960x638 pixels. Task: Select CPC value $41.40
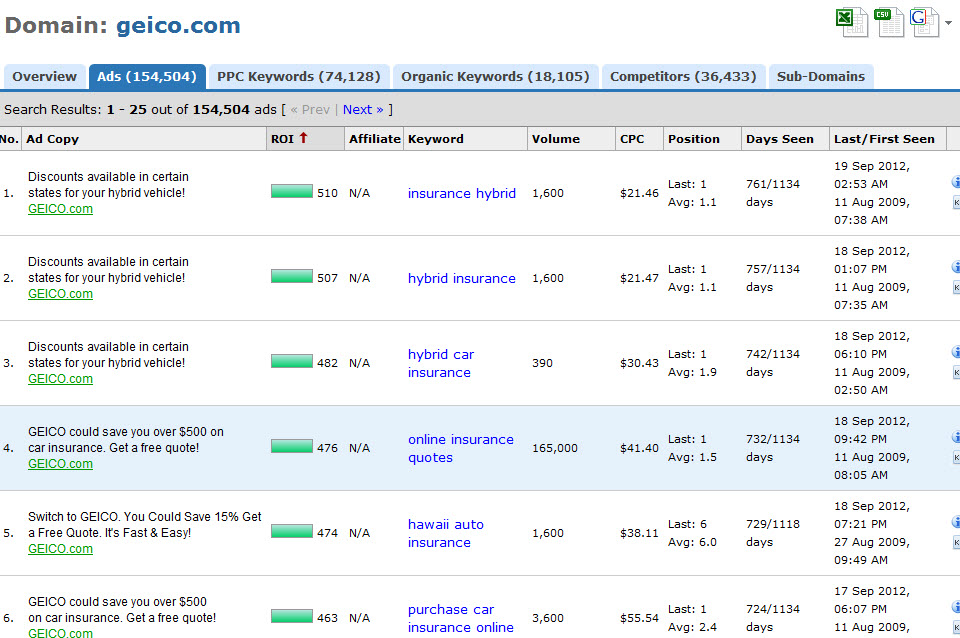pos(639,448)
